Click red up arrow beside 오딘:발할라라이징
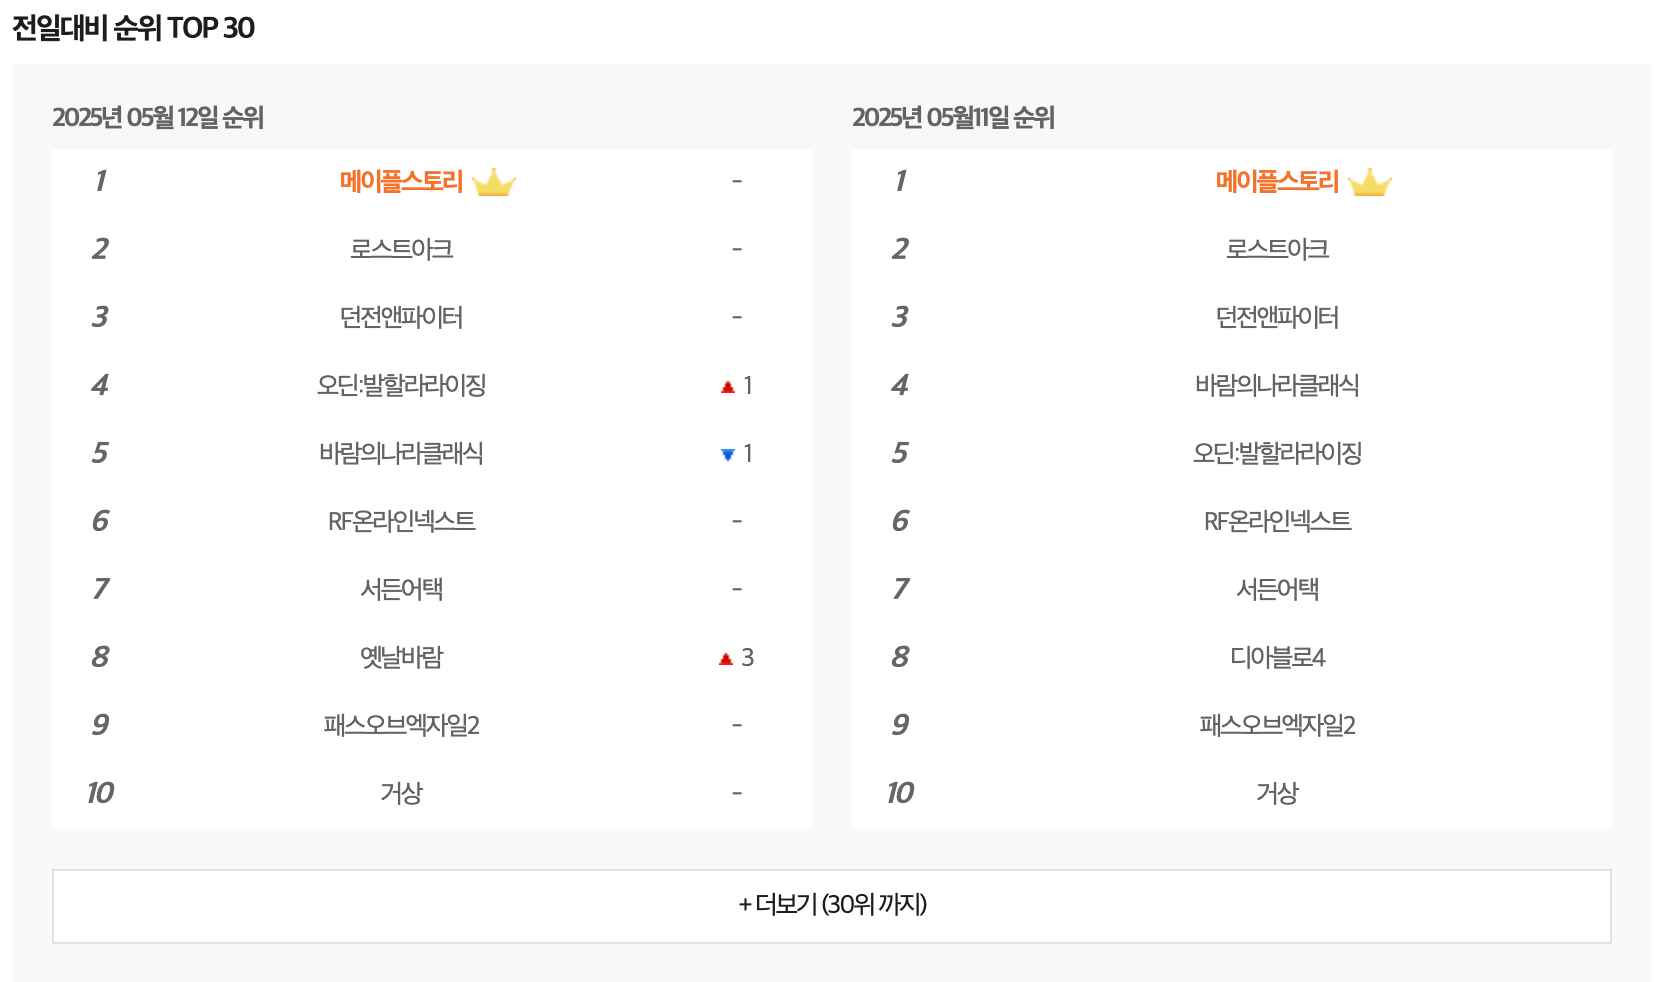This screenshot has height=982, width=1666. click(x=728, y=387)
